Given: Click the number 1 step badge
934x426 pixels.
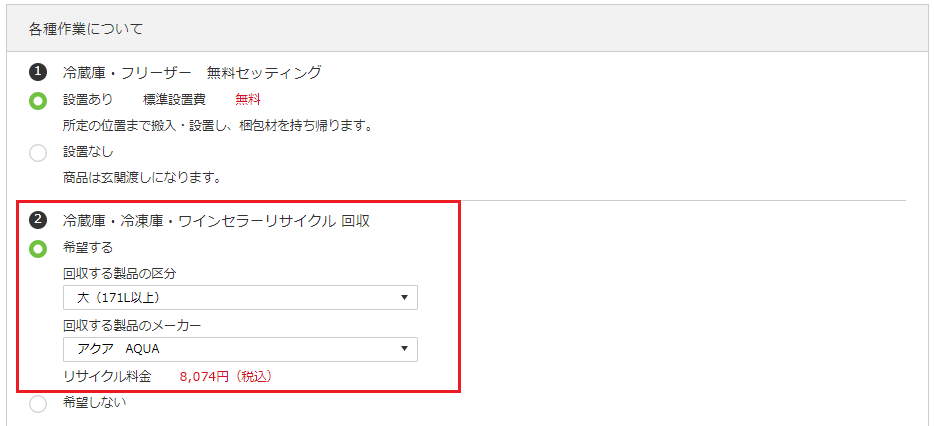Looking at the screenshot, I should [38, 73].
